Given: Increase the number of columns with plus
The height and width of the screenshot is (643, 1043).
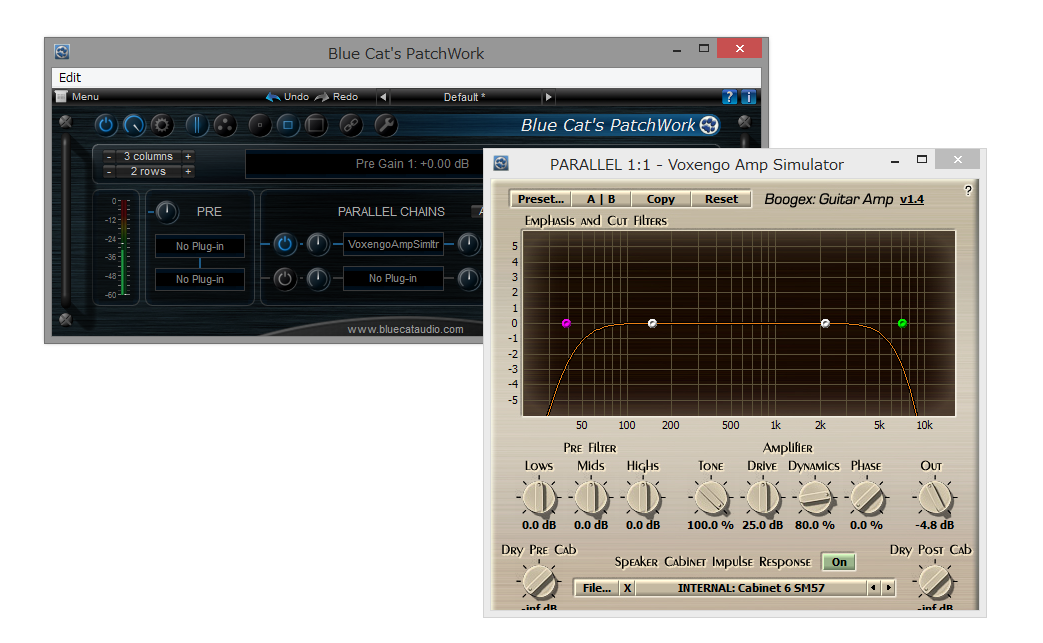Looking at the screenshot, I should (x=188, y=156).
